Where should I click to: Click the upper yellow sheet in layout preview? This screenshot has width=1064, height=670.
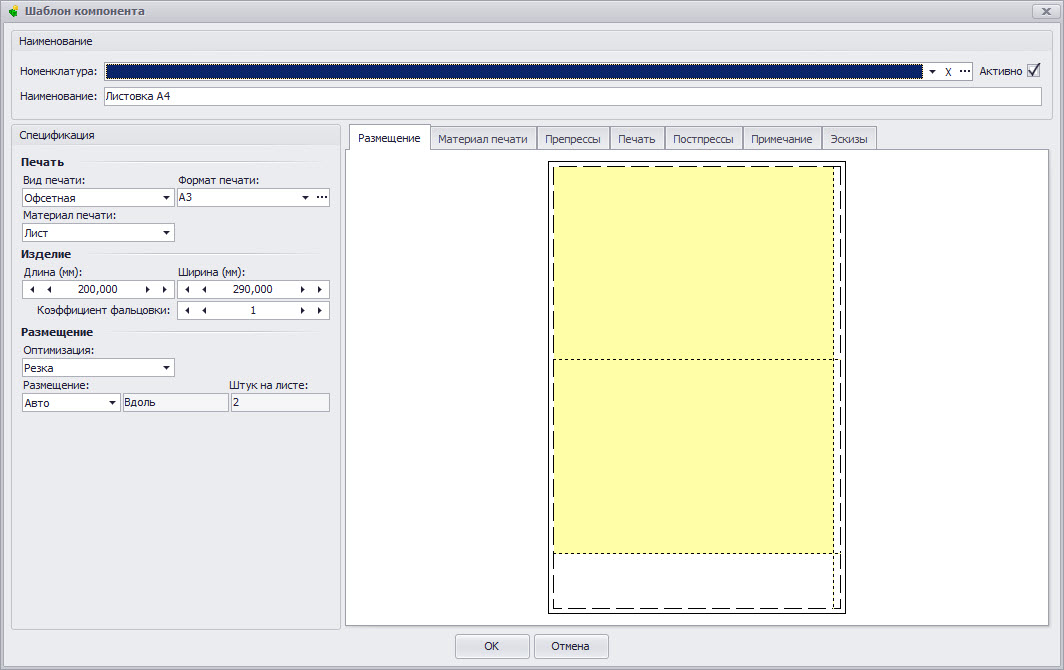coord(693,262)
